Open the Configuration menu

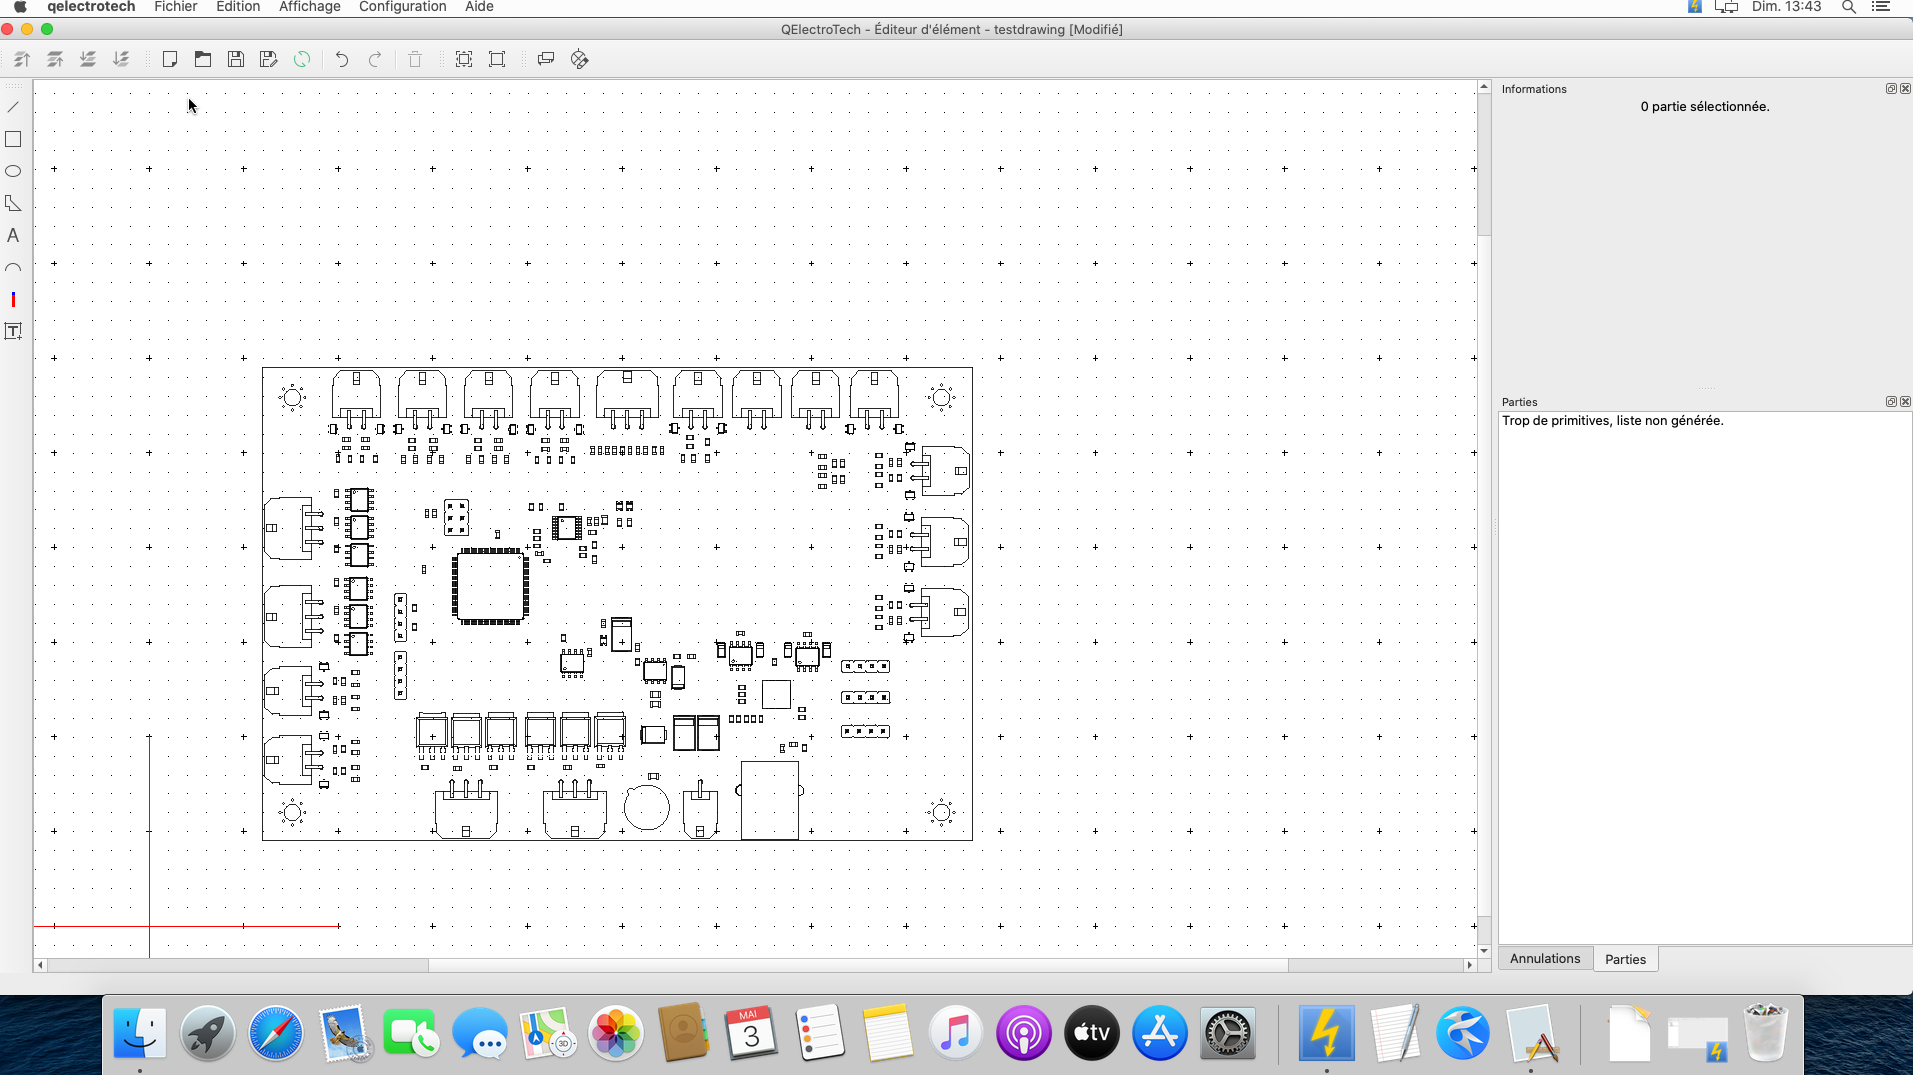[x=402, y=7]
